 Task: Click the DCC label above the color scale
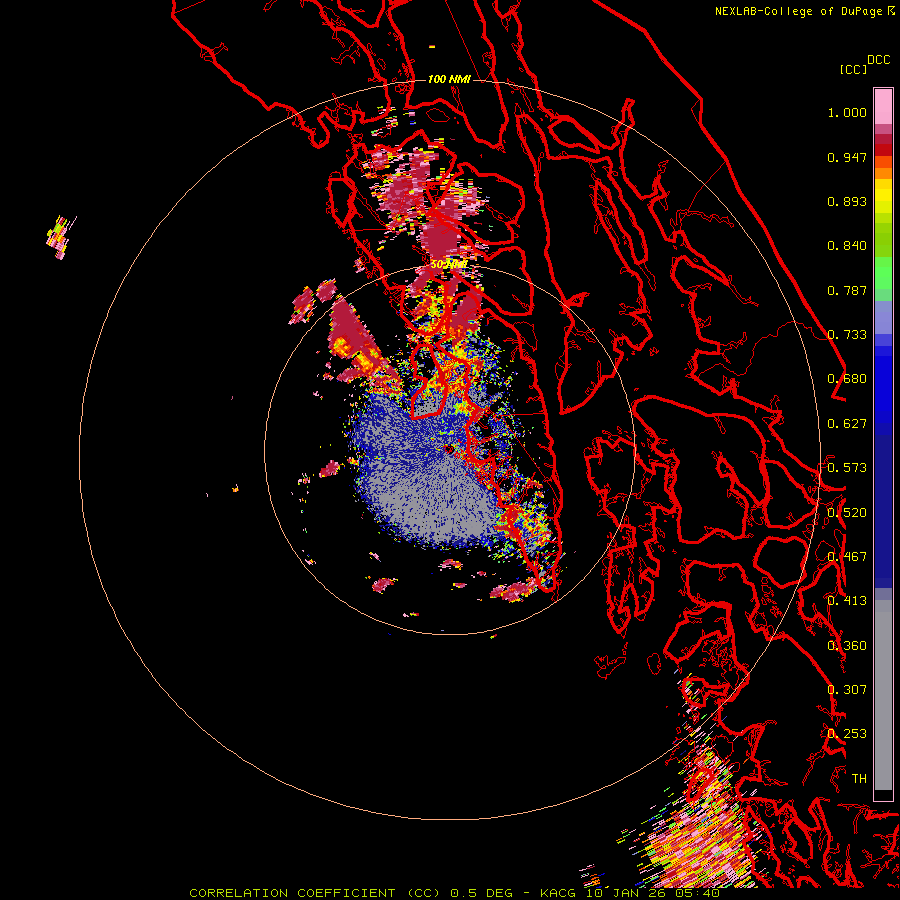tap(879, 60)
